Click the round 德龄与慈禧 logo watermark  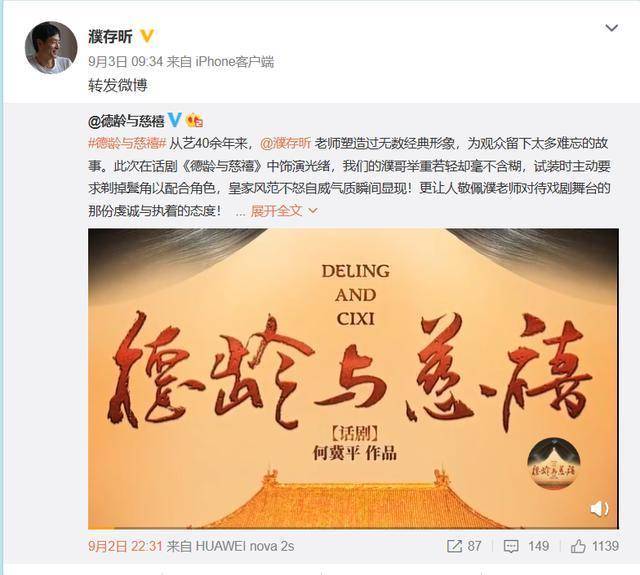pyautogui.click(x=553, y=464)
